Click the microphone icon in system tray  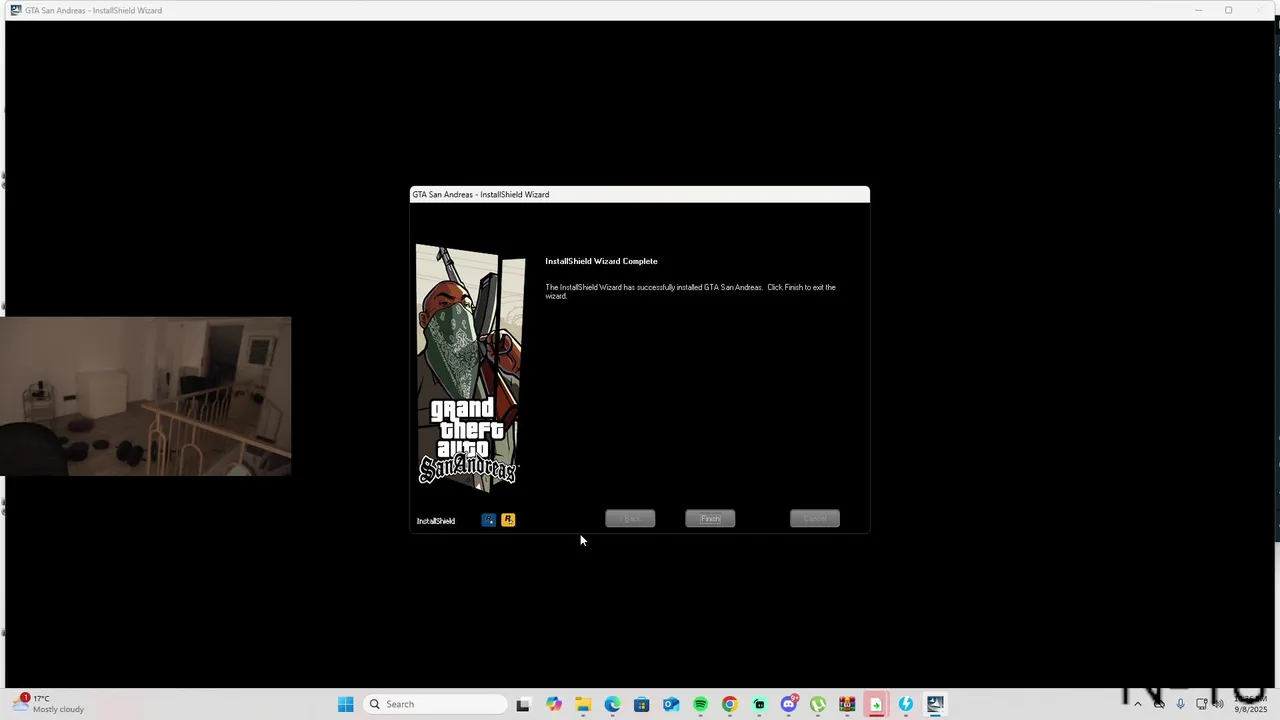pos(1181,704)
